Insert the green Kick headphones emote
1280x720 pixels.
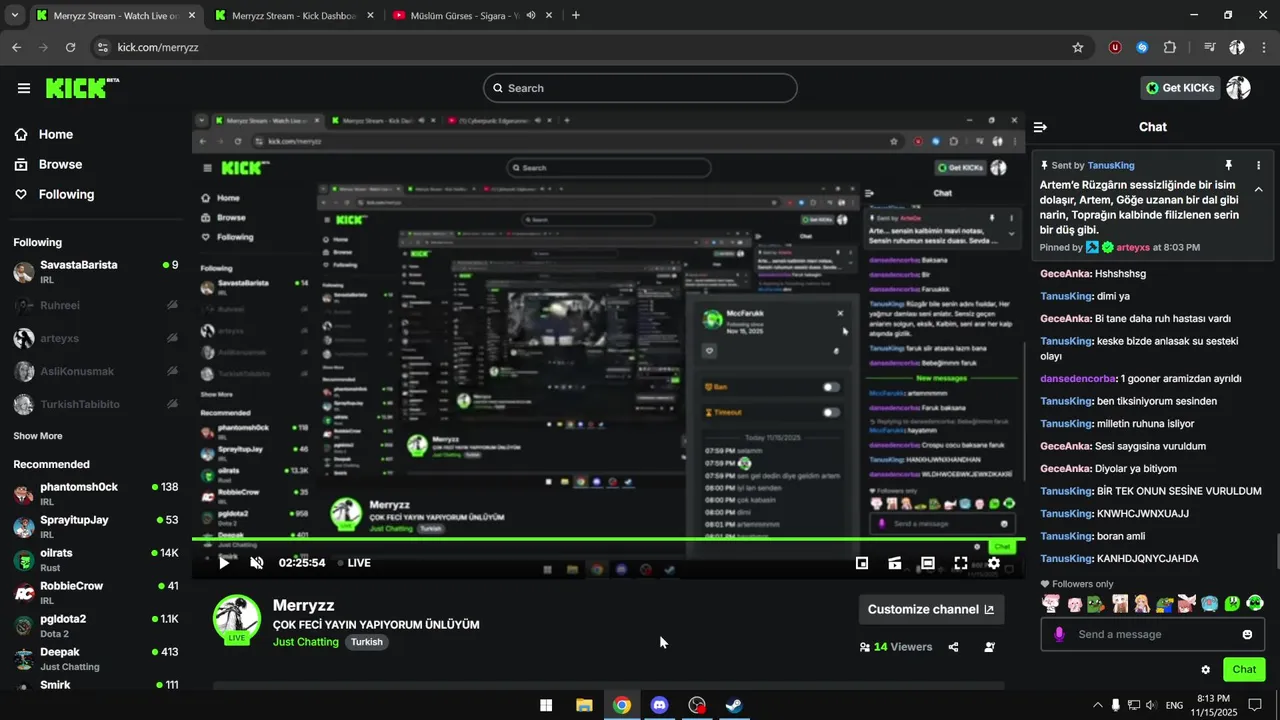tap(1256, 603)
